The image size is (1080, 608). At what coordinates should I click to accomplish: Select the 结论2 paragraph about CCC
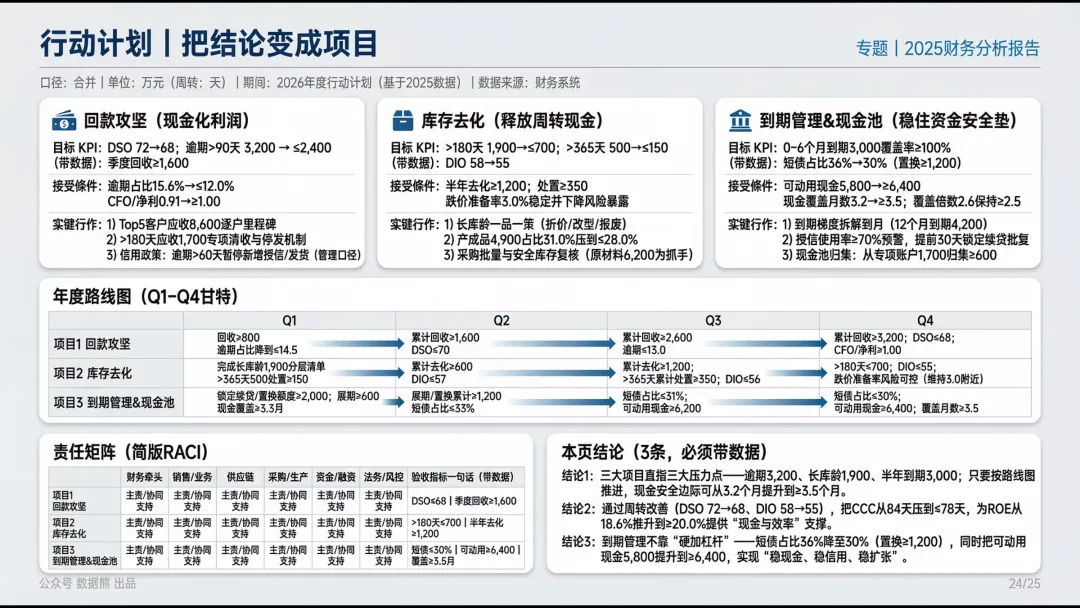click(792, 516)
